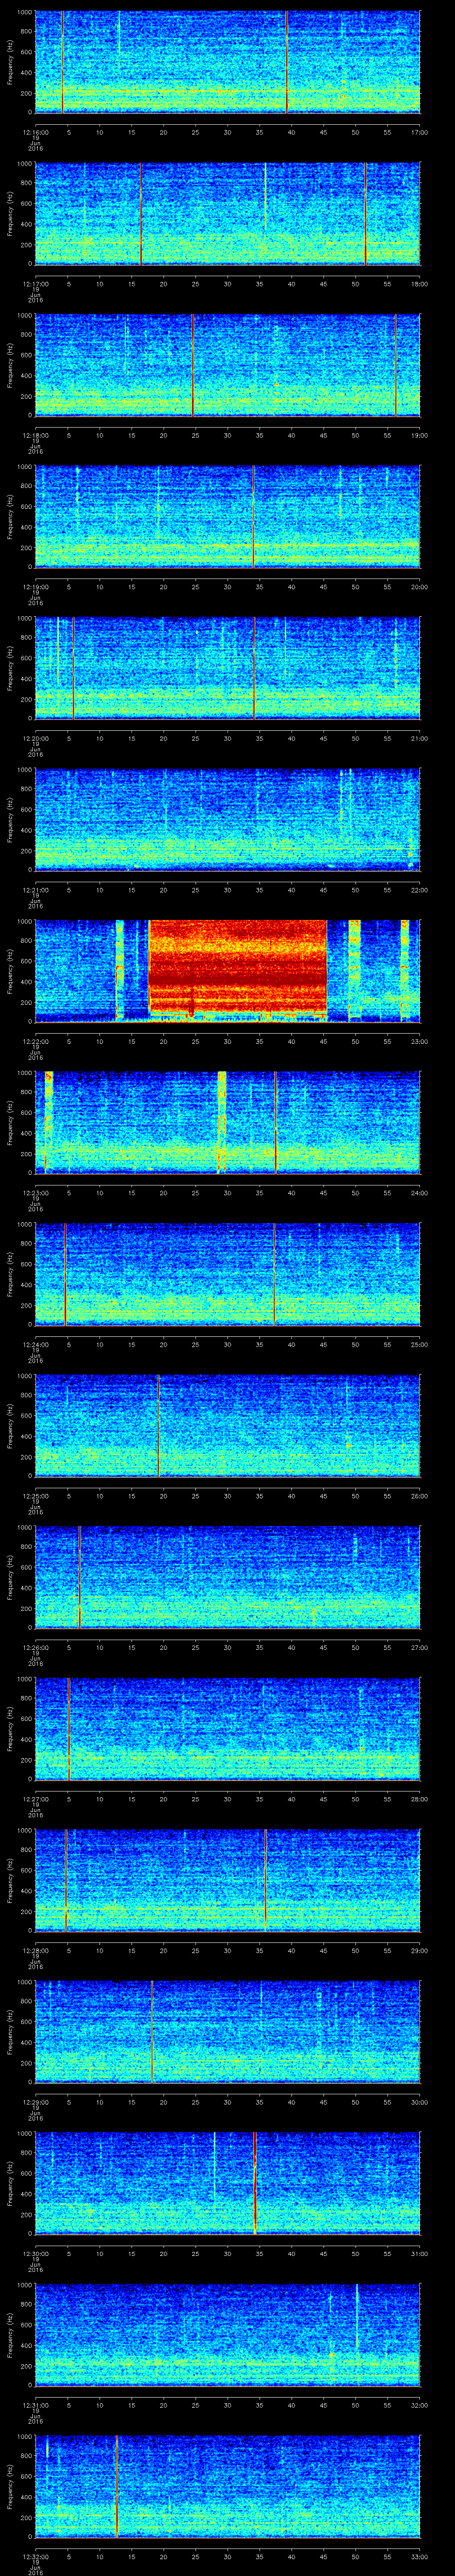The width and height of the screenshot is (455, 2576).
Task: Select the red line near 24 s in the 12:18 spectrogram
Action: tap(192, 365)
